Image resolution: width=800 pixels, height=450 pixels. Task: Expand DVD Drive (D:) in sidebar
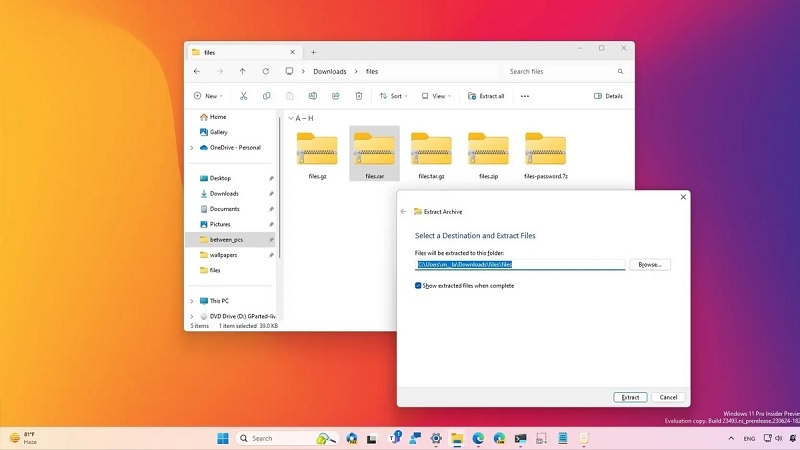click(192, 316)
